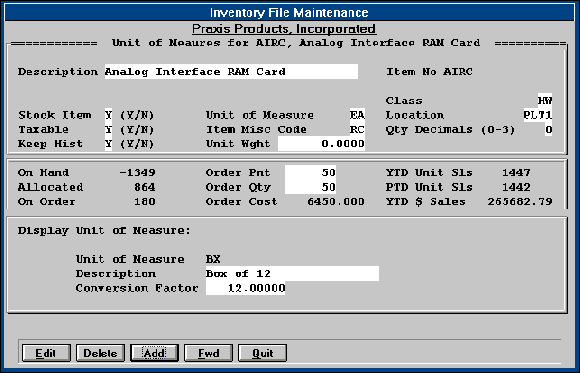Click the Location PLT1 field

pos(538,115)
